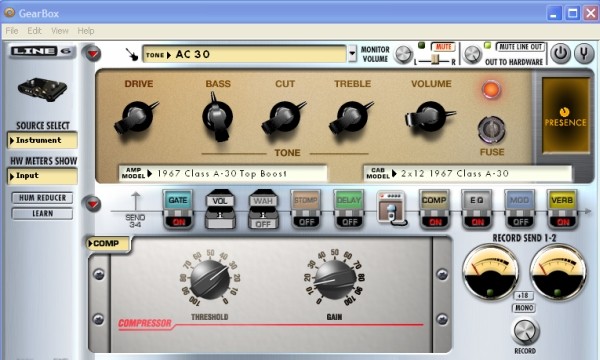Viewport: 600px width, 360px height.
Task: Click the LEARN button
Action: click(42, 213)
